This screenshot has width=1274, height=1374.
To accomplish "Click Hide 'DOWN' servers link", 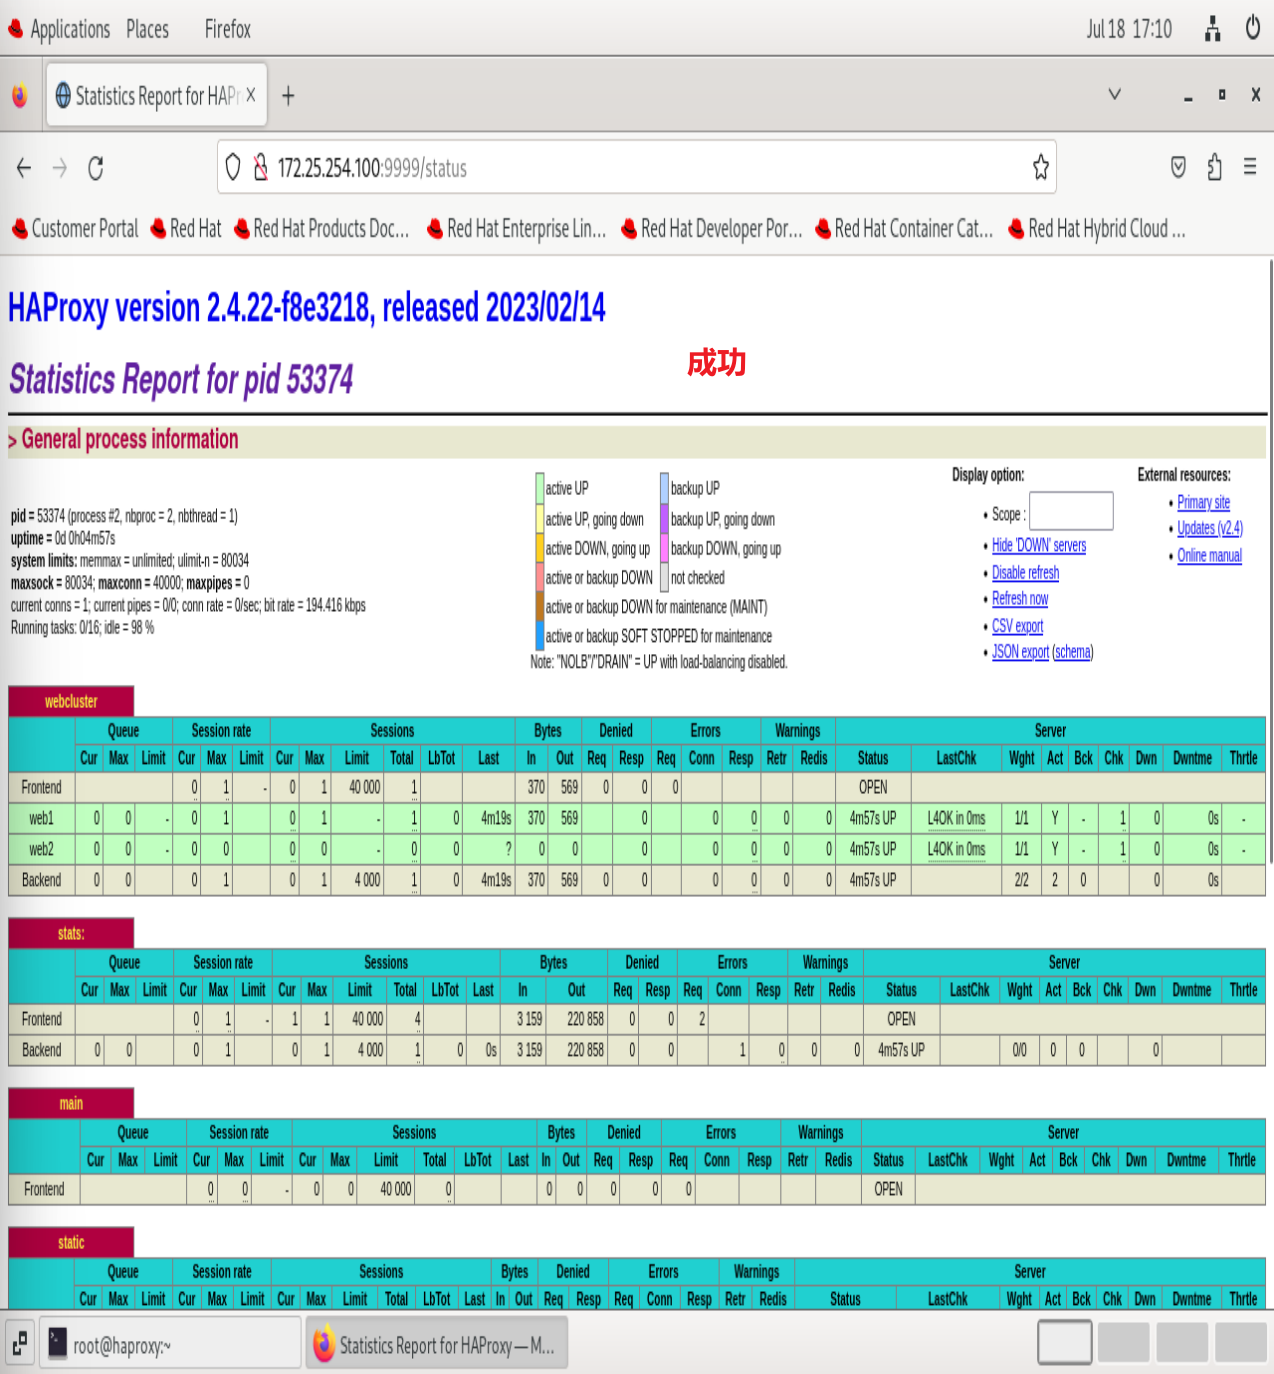I will (x=1039, y=545).
